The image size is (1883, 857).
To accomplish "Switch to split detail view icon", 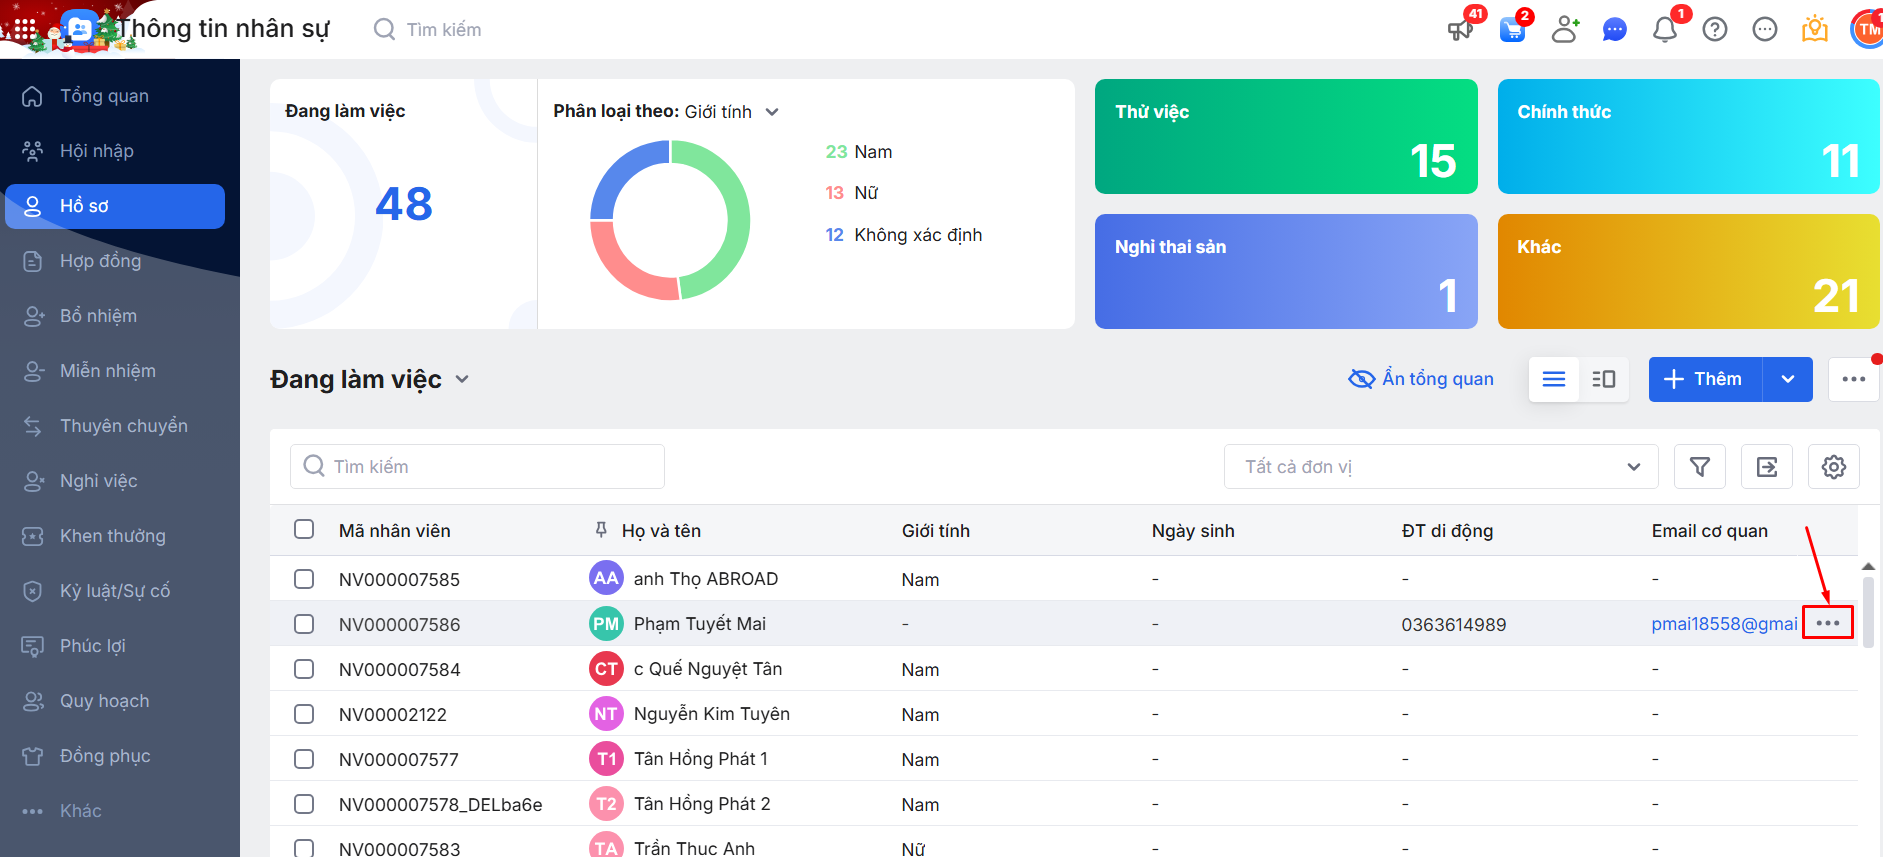I will (x=1604, y=379).
